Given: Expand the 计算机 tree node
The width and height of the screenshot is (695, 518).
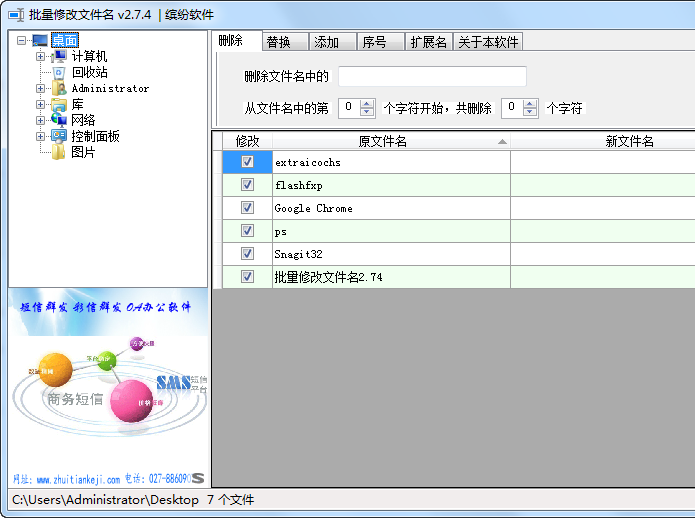Looking at the screenshot, I should [40, 56].
